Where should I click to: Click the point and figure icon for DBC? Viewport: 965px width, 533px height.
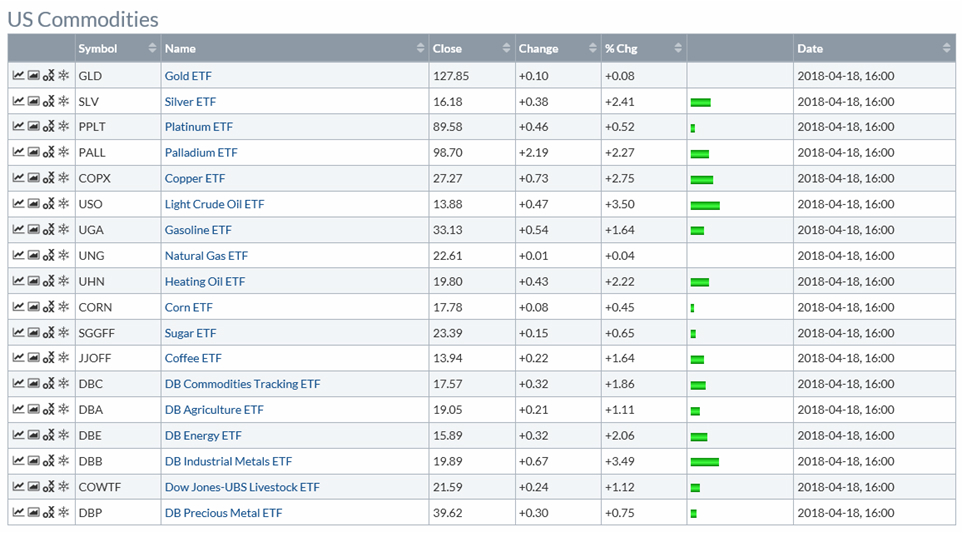pyautogui.click(x=48, y=385)
